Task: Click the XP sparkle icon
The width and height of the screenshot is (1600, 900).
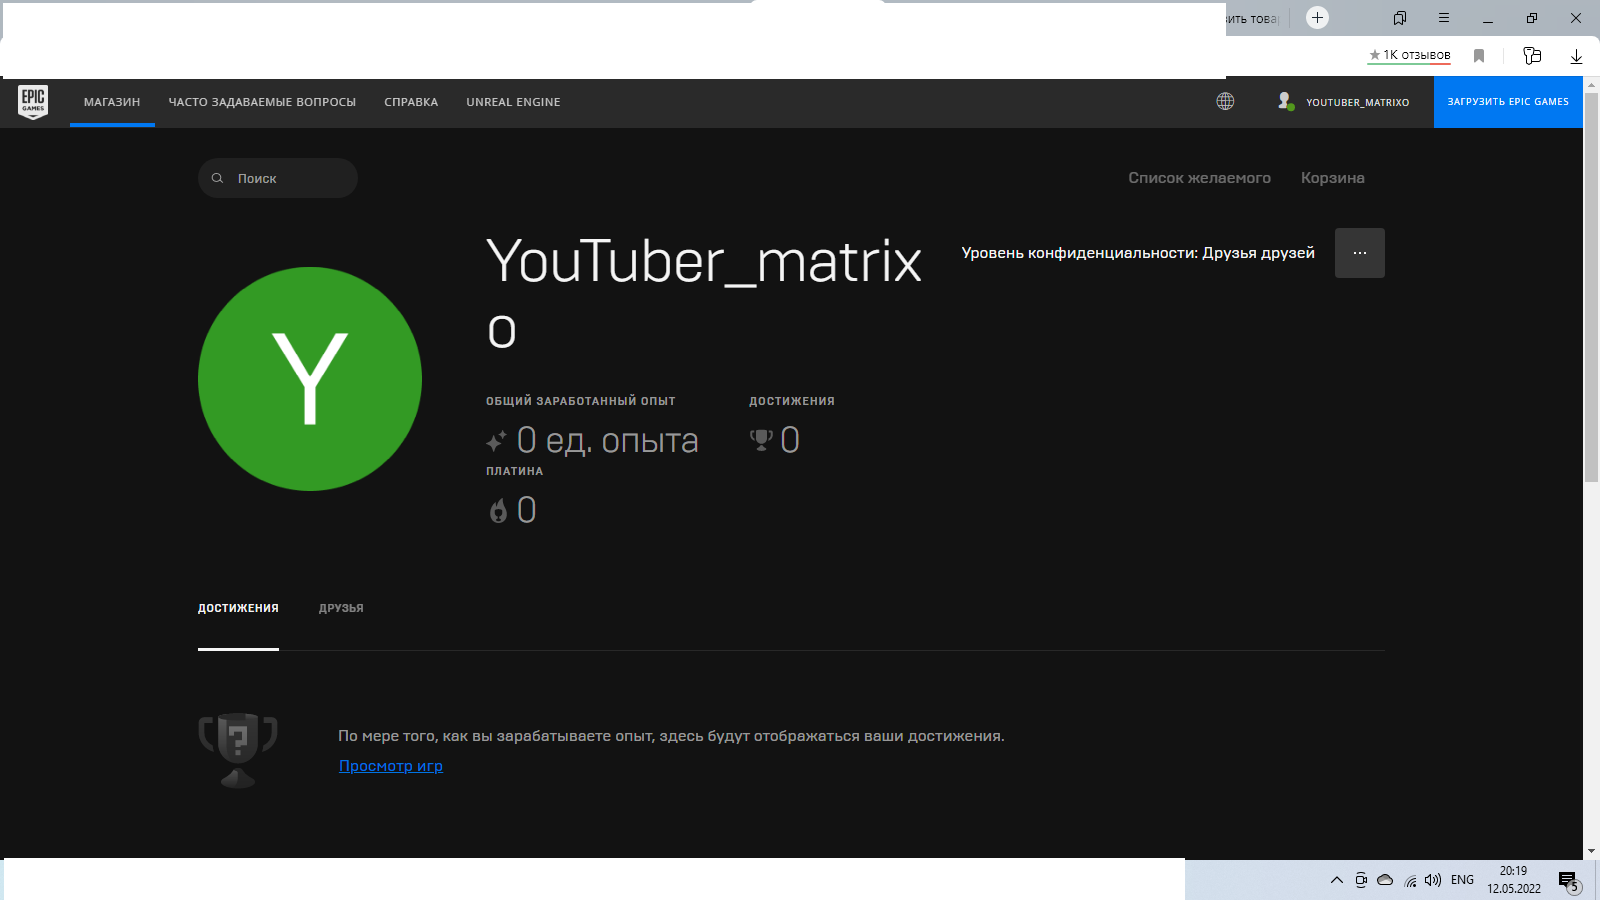Action: coord(496,441)
